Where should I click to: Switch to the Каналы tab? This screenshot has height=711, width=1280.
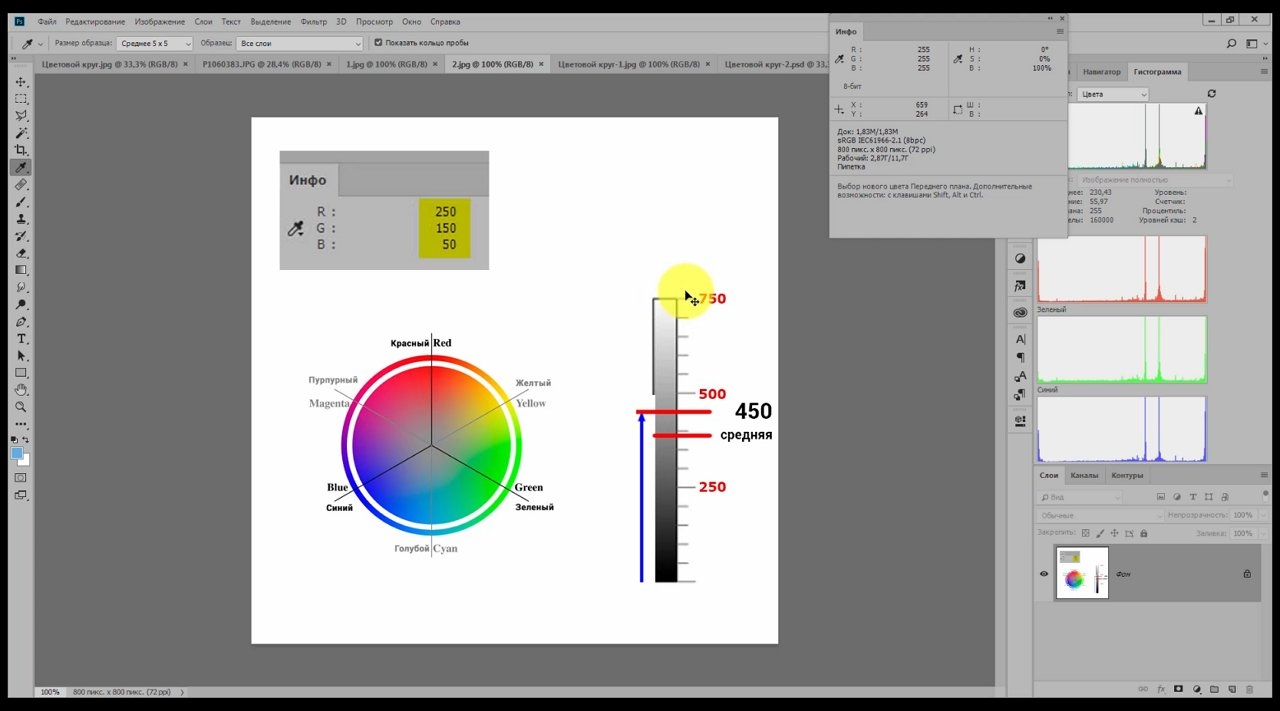coord(1083,476)
